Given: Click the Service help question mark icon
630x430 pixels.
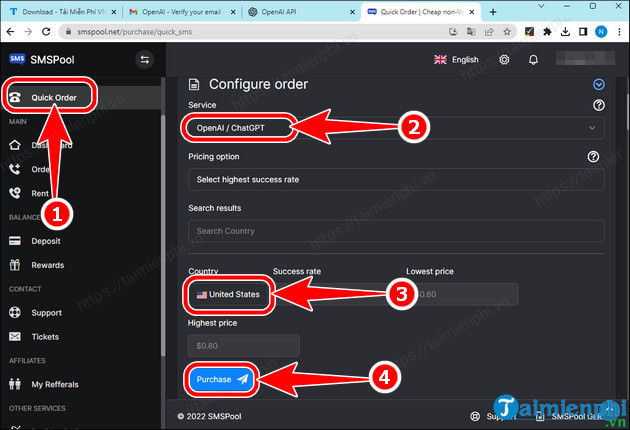Looking at the screenshot, I should (598, 105).
